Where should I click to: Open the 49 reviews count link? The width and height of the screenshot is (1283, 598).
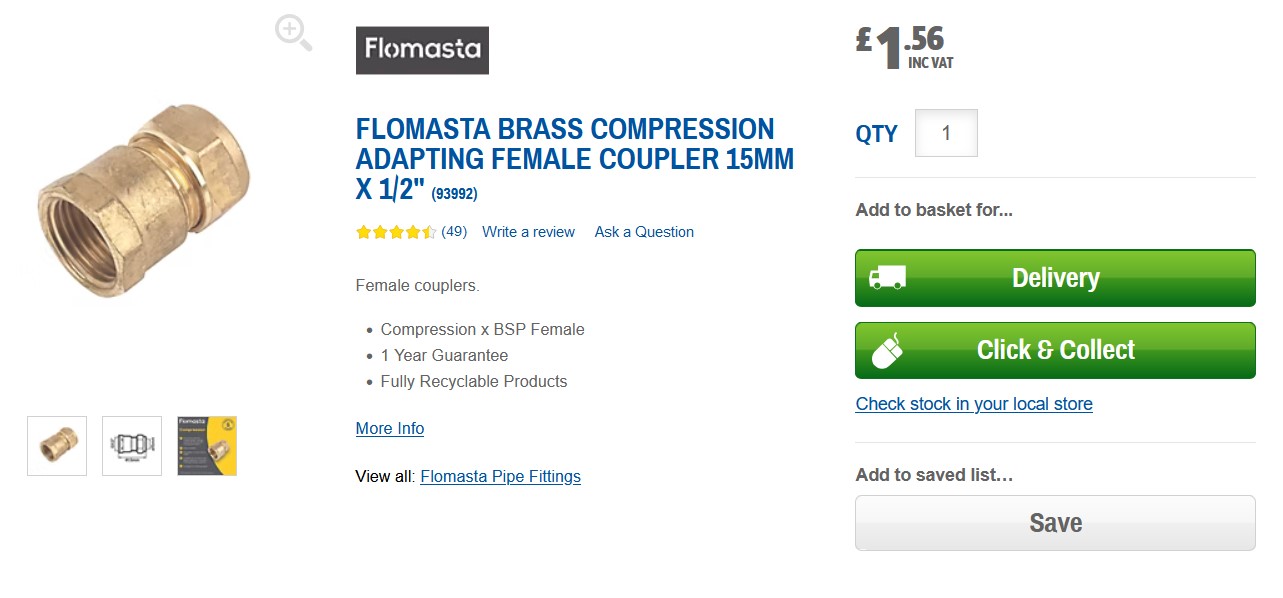click(454, 232)
